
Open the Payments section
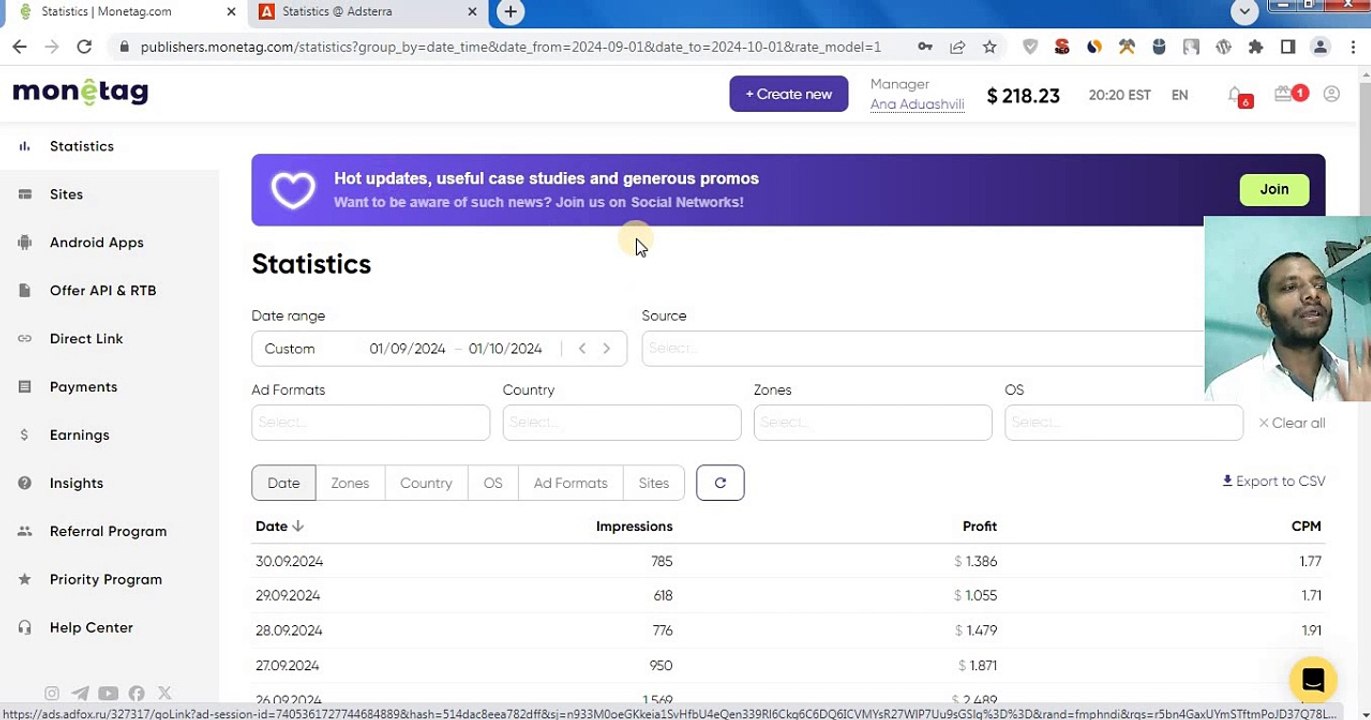[83, 386]
